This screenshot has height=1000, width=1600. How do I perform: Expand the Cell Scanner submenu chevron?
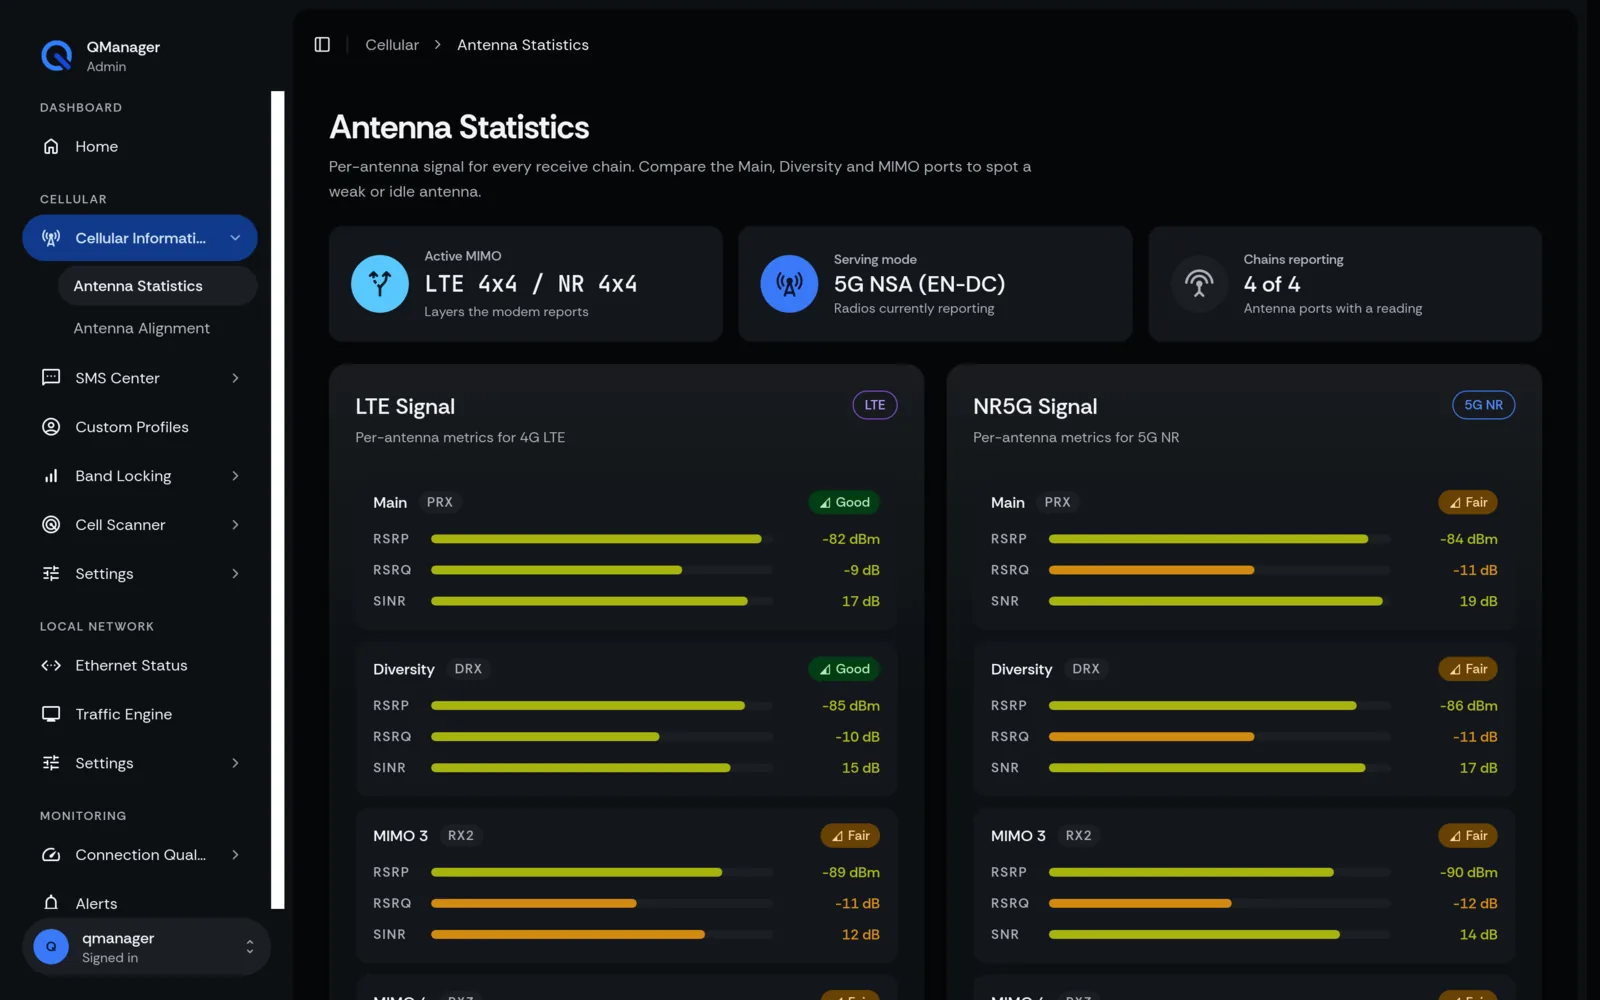coord(235,525)
